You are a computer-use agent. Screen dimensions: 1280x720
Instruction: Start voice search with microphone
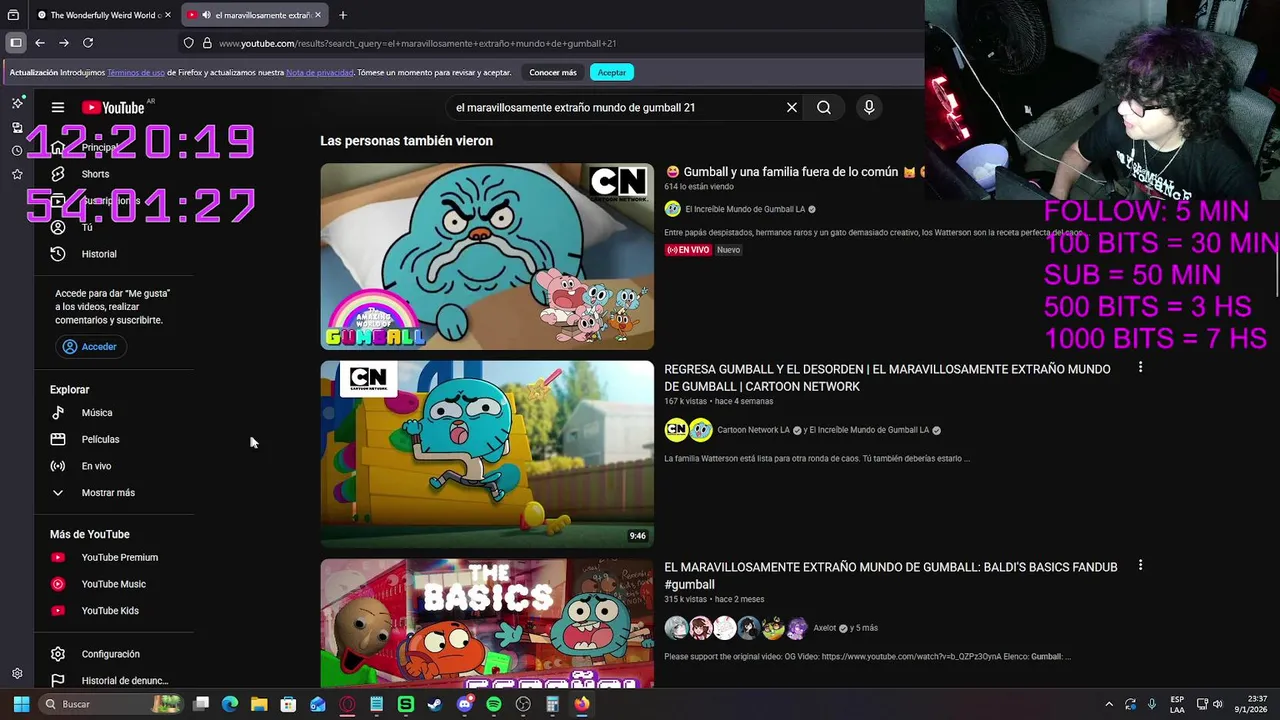(x=869, y=108)
